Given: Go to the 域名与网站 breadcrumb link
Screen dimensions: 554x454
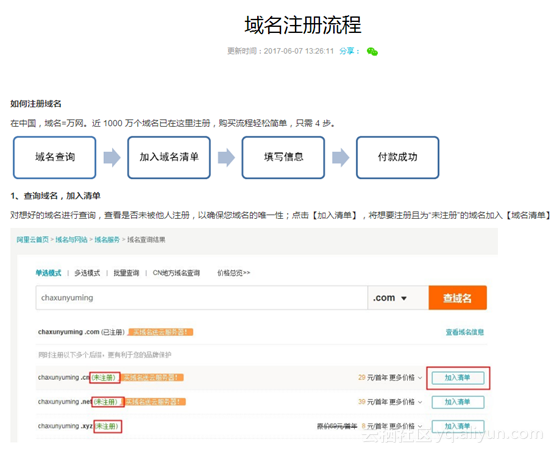Looking at the screenshot, I should [x=71, y=240].
